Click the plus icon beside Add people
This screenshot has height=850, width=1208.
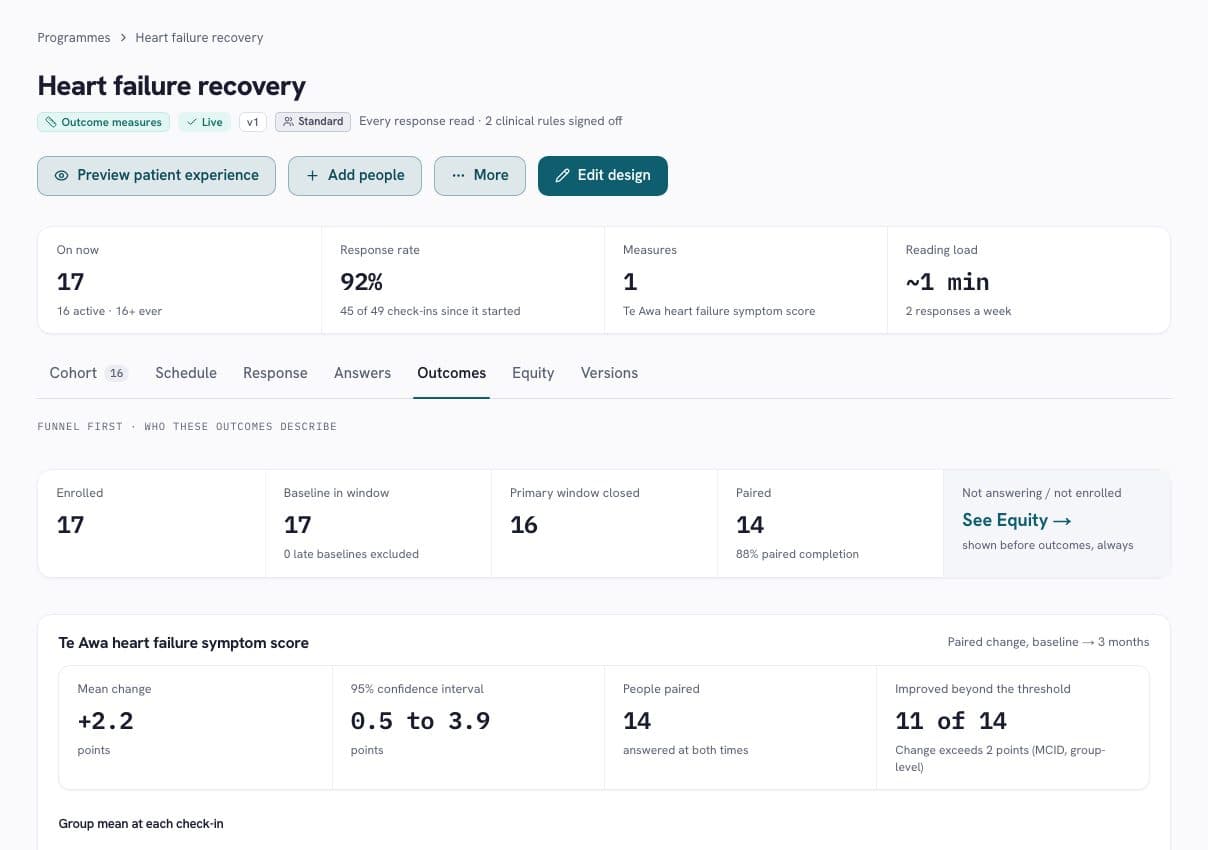pos(312,175)
